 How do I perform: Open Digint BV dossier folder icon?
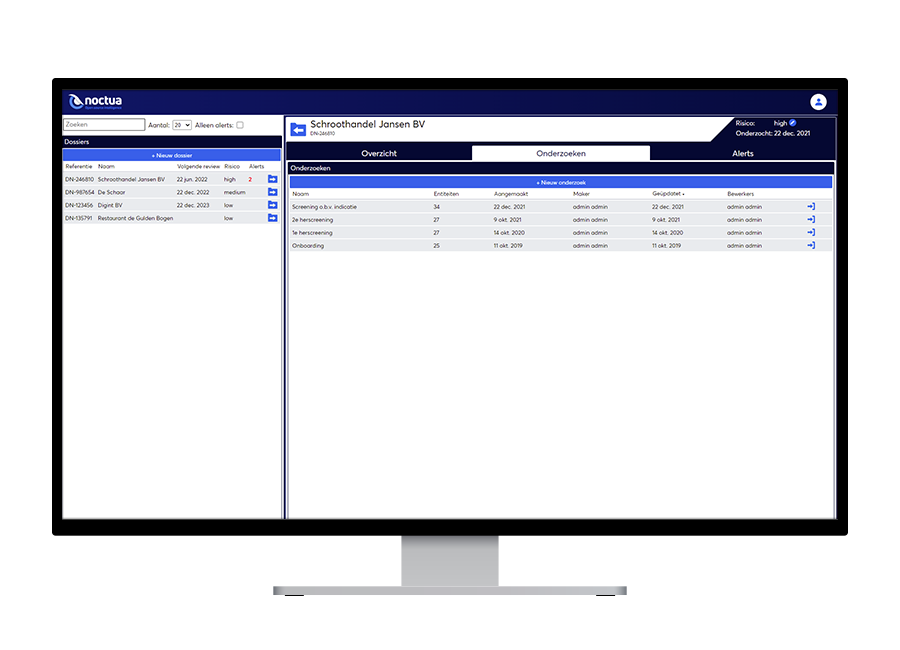[x=273, y=205]
